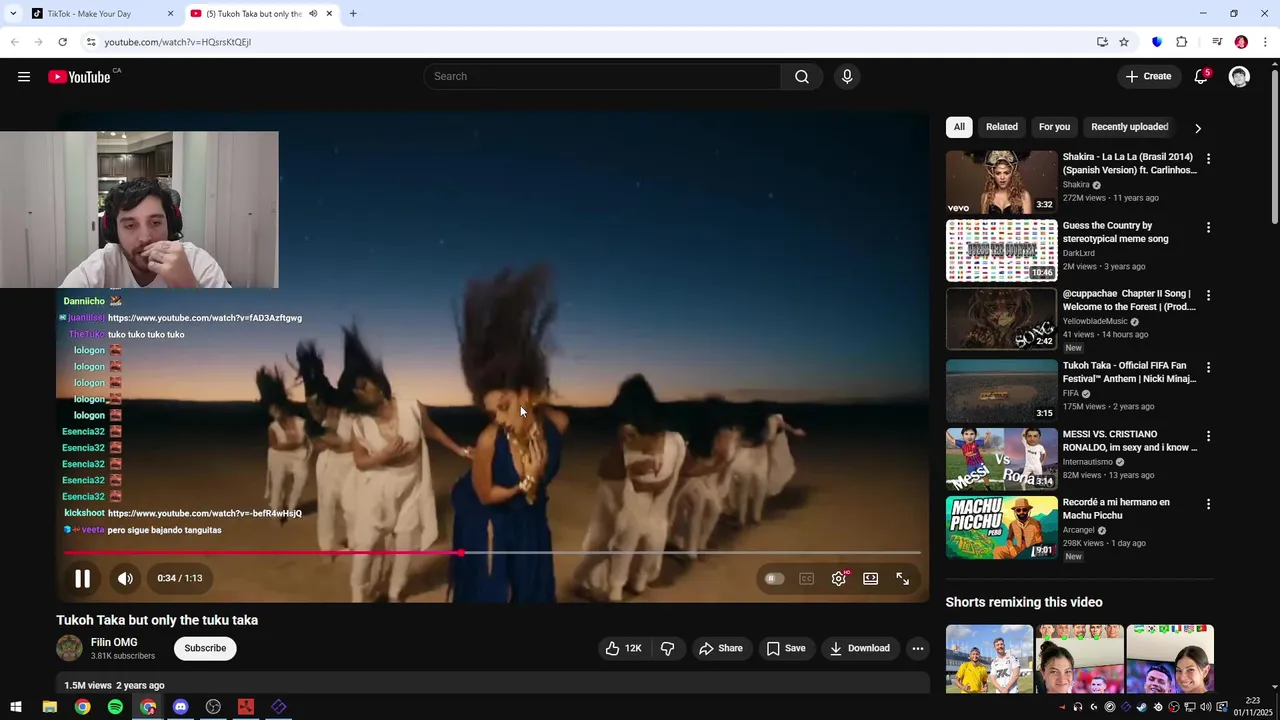The width and height of the screenshot is (1280, 720).
Task: View site information icon in address bar
Action: point(91,42)
